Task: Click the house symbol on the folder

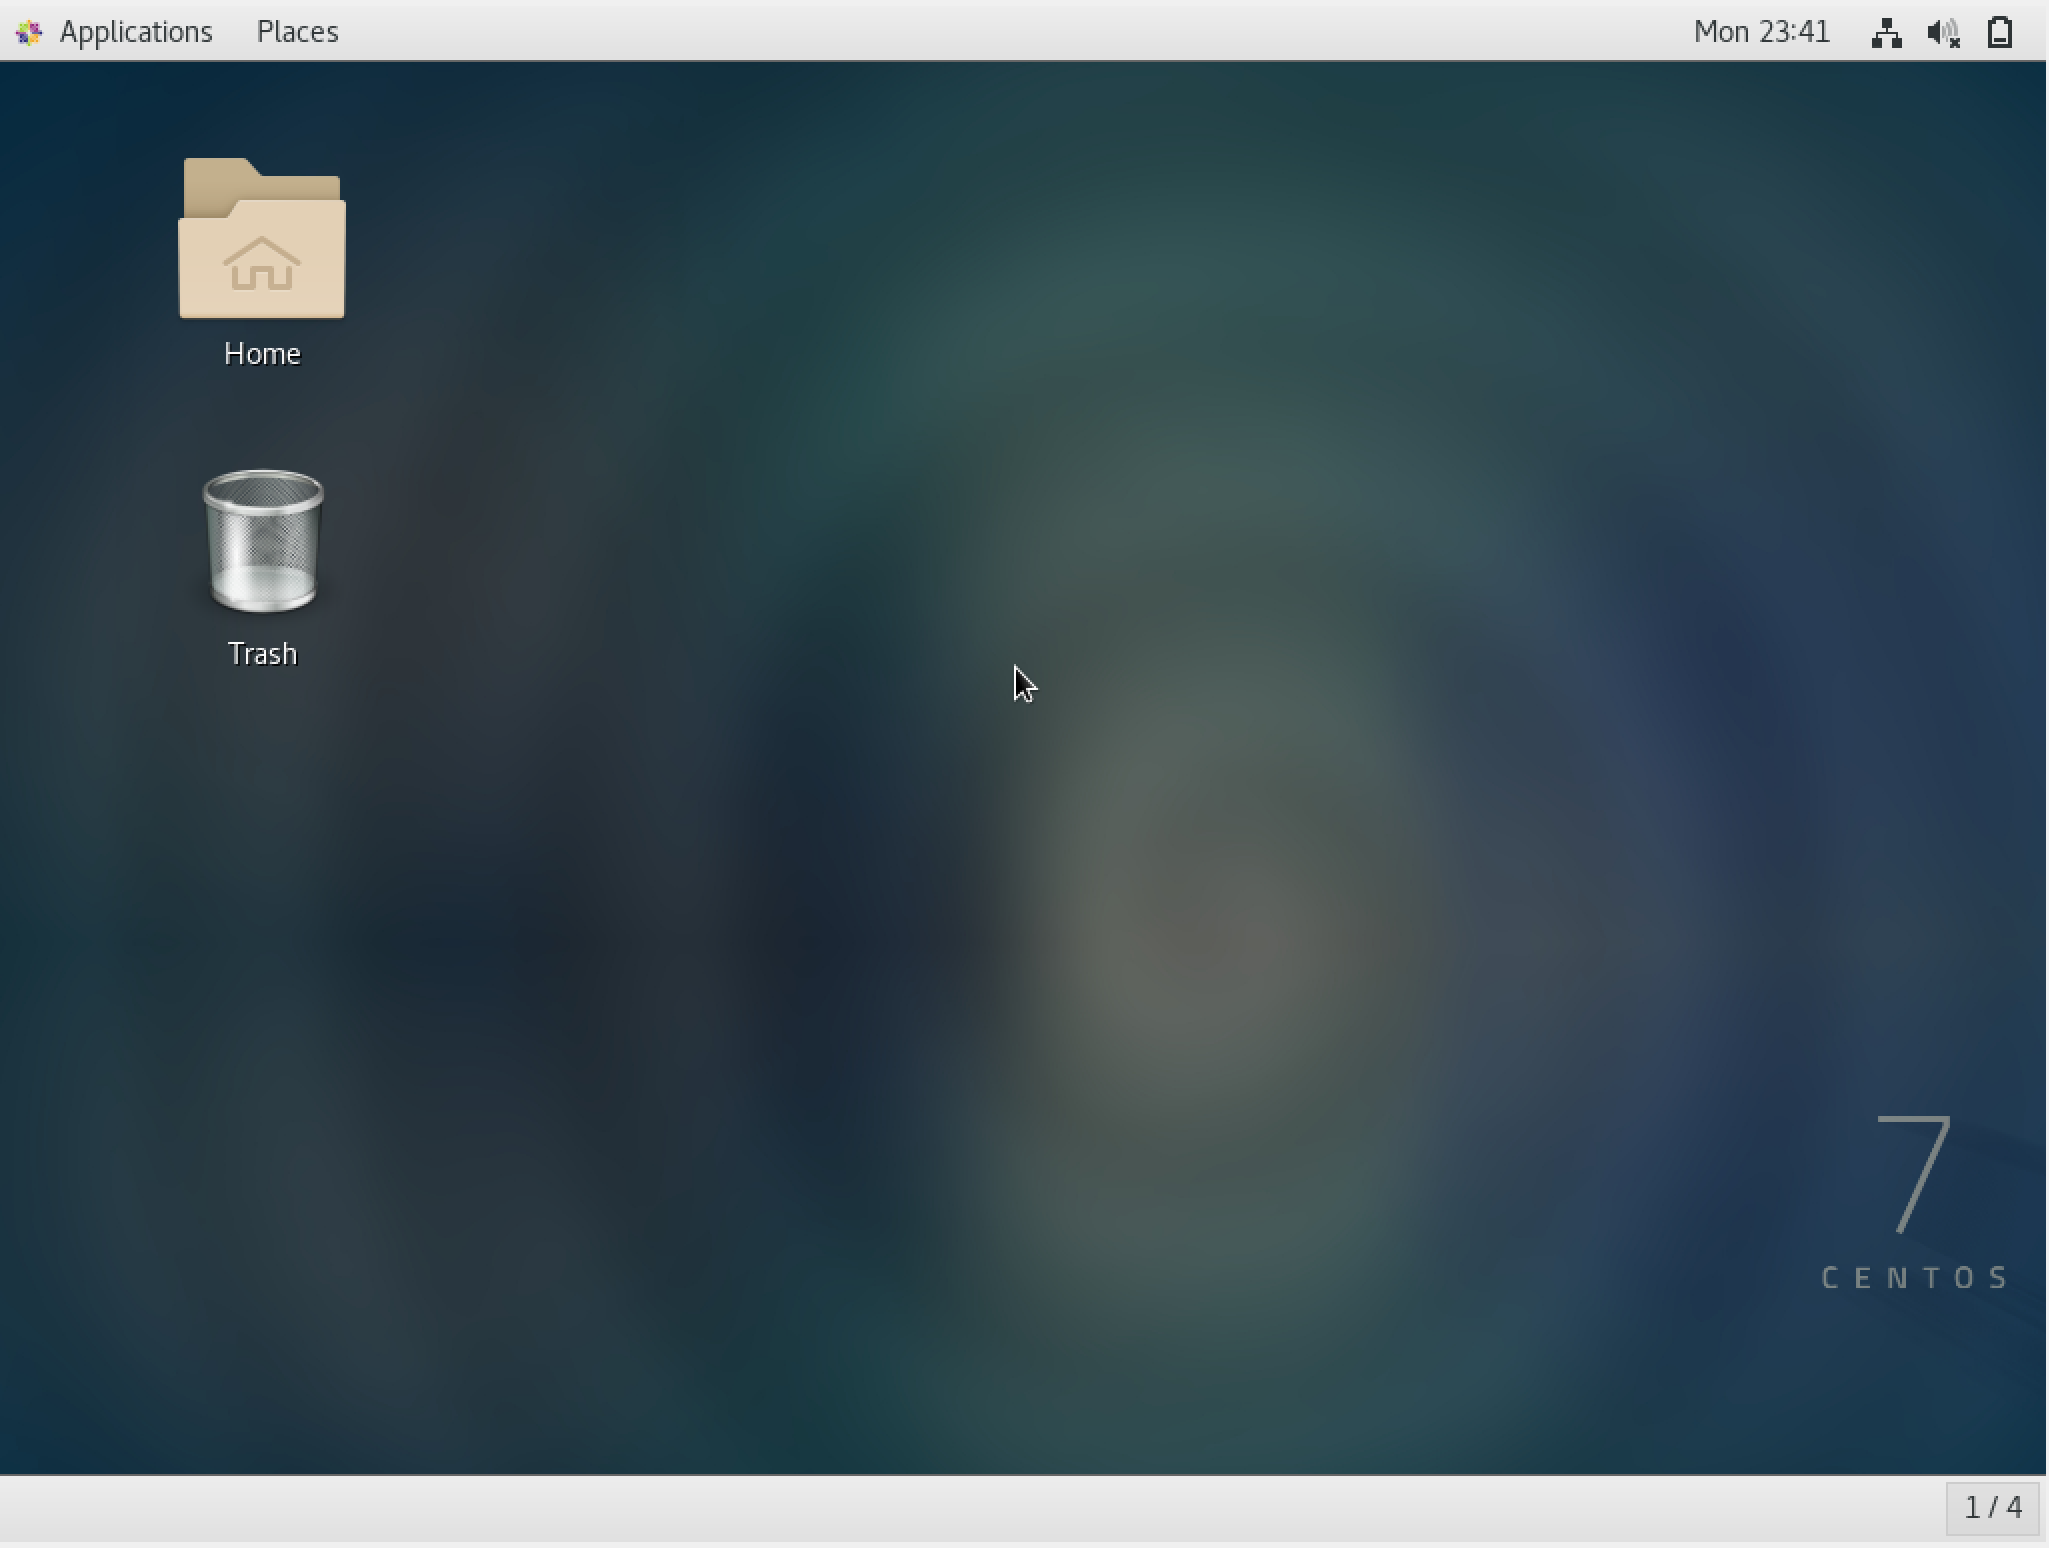Action: pos(262,264)
